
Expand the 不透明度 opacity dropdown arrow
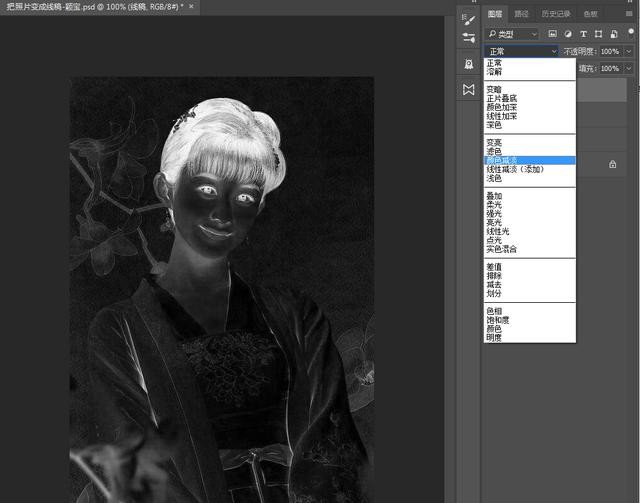[x=628, y=51]
